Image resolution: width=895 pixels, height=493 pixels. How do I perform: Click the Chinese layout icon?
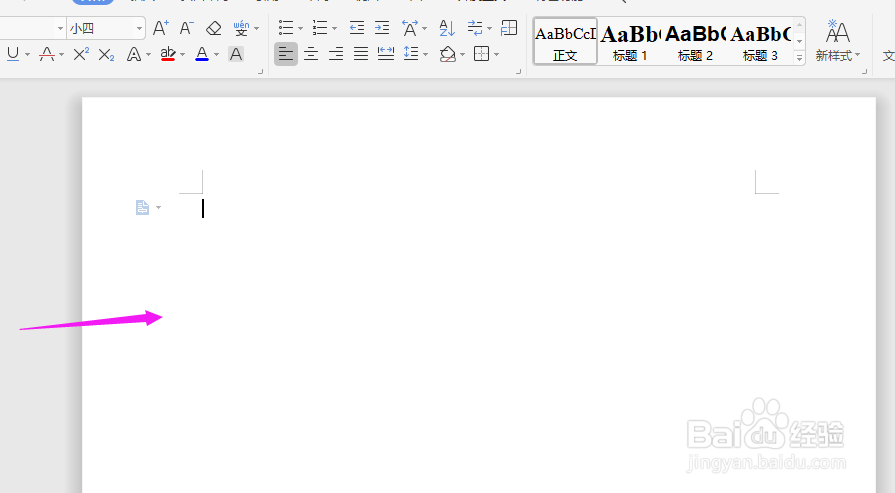(410, 28)
